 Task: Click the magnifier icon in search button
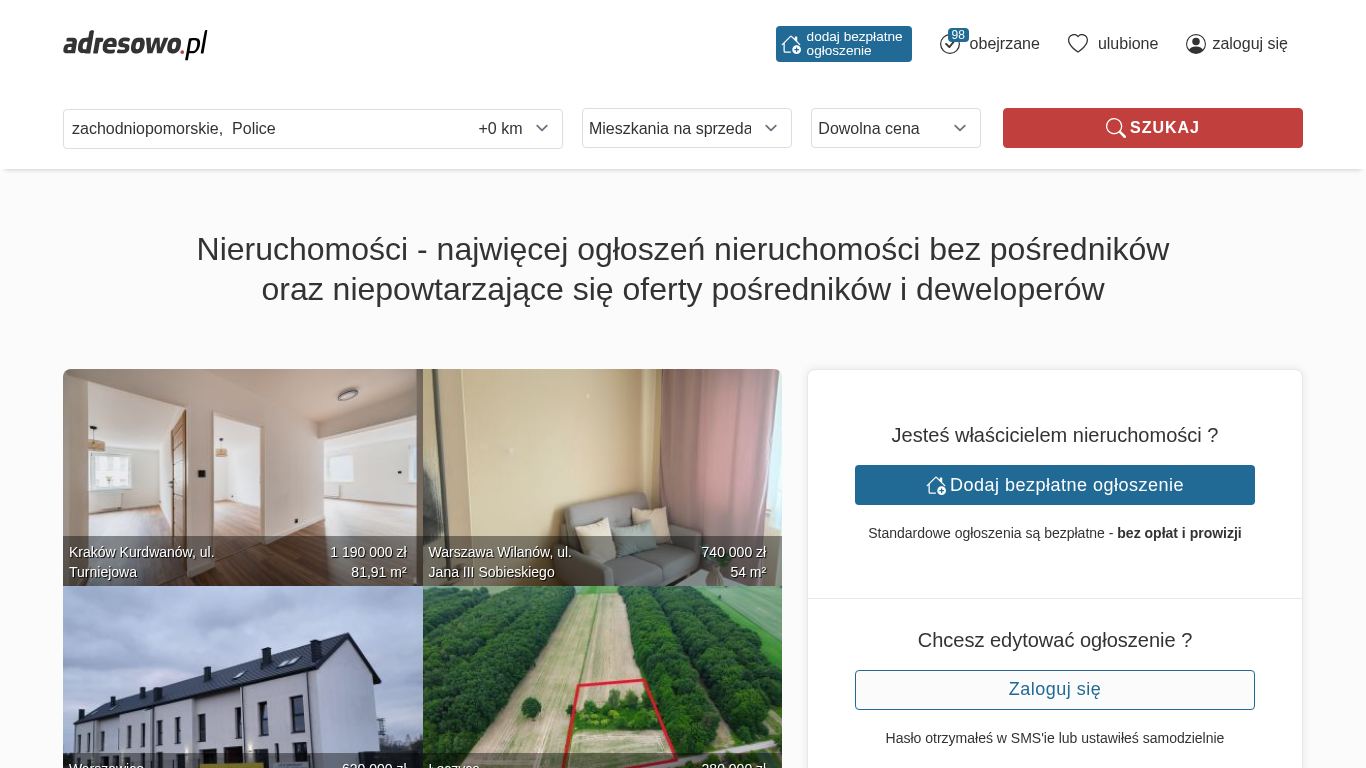1115,128
